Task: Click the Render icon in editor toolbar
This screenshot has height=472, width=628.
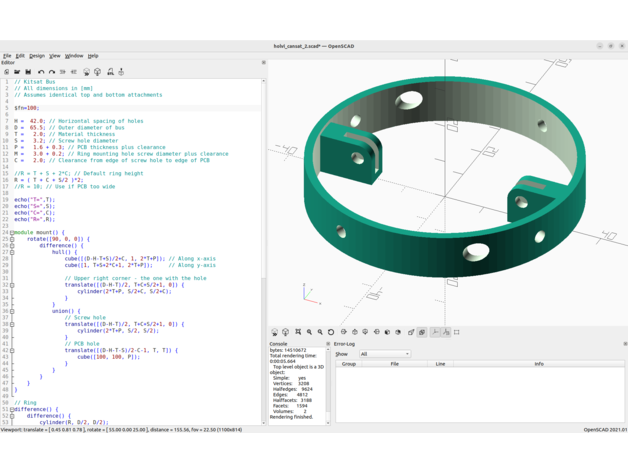Action: [97, 72]
